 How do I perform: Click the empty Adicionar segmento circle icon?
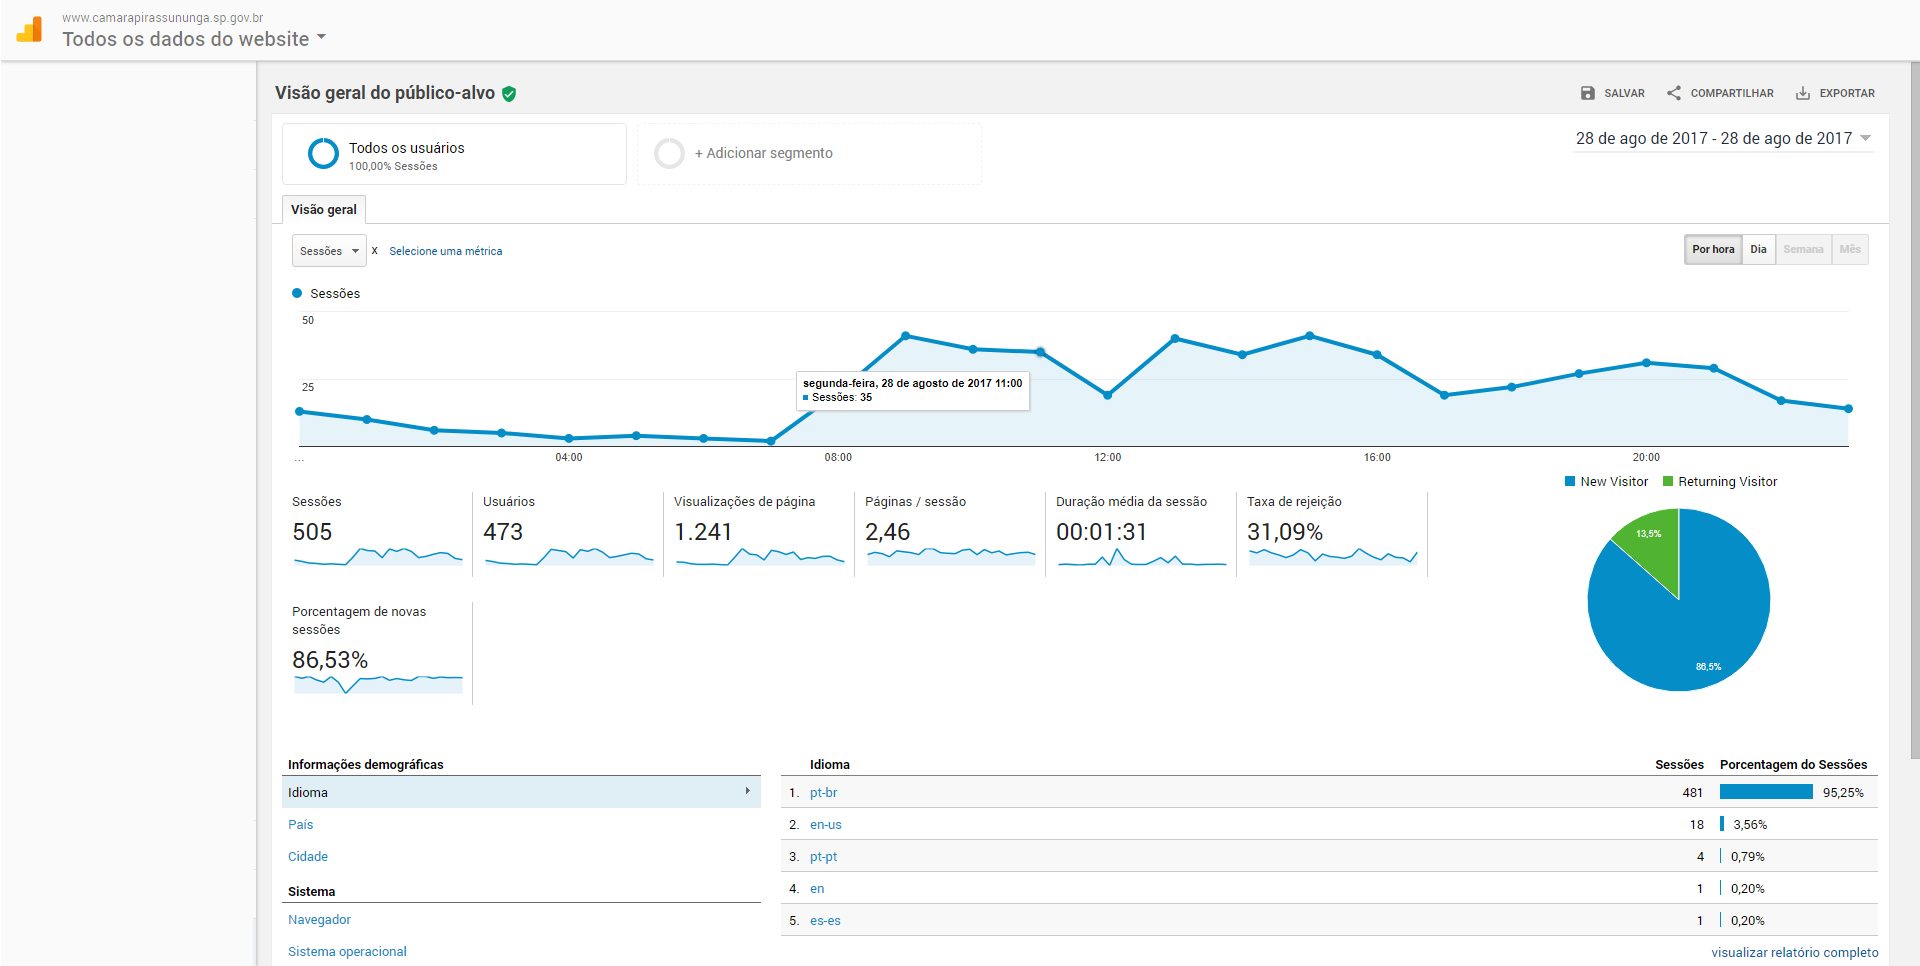click(x=669, y=154)
